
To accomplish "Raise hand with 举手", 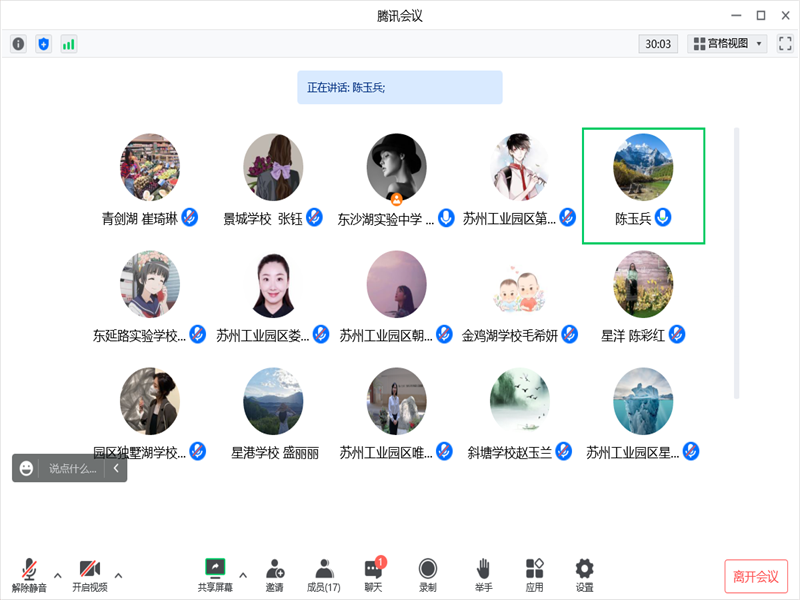I will click(483, 575).
